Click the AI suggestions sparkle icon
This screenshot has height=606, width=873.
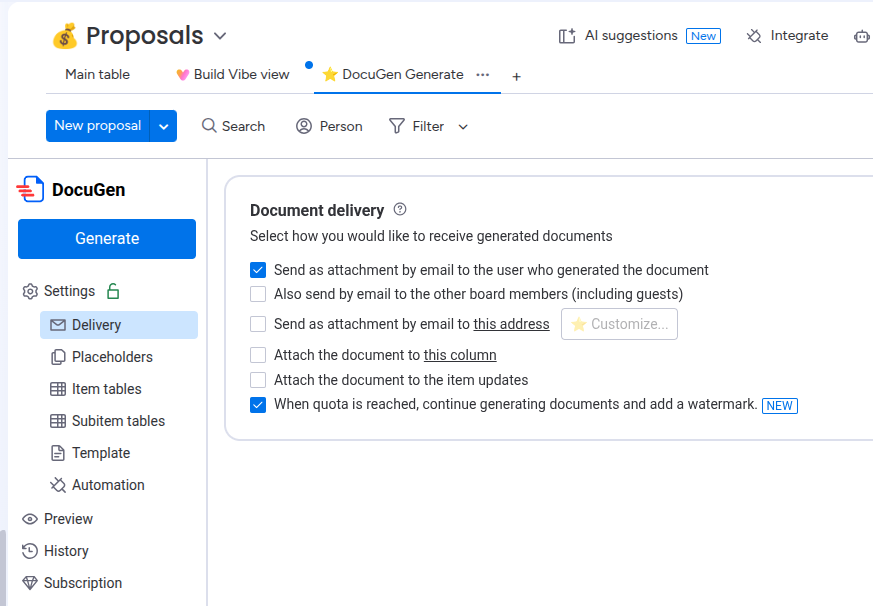click(567, 36)
